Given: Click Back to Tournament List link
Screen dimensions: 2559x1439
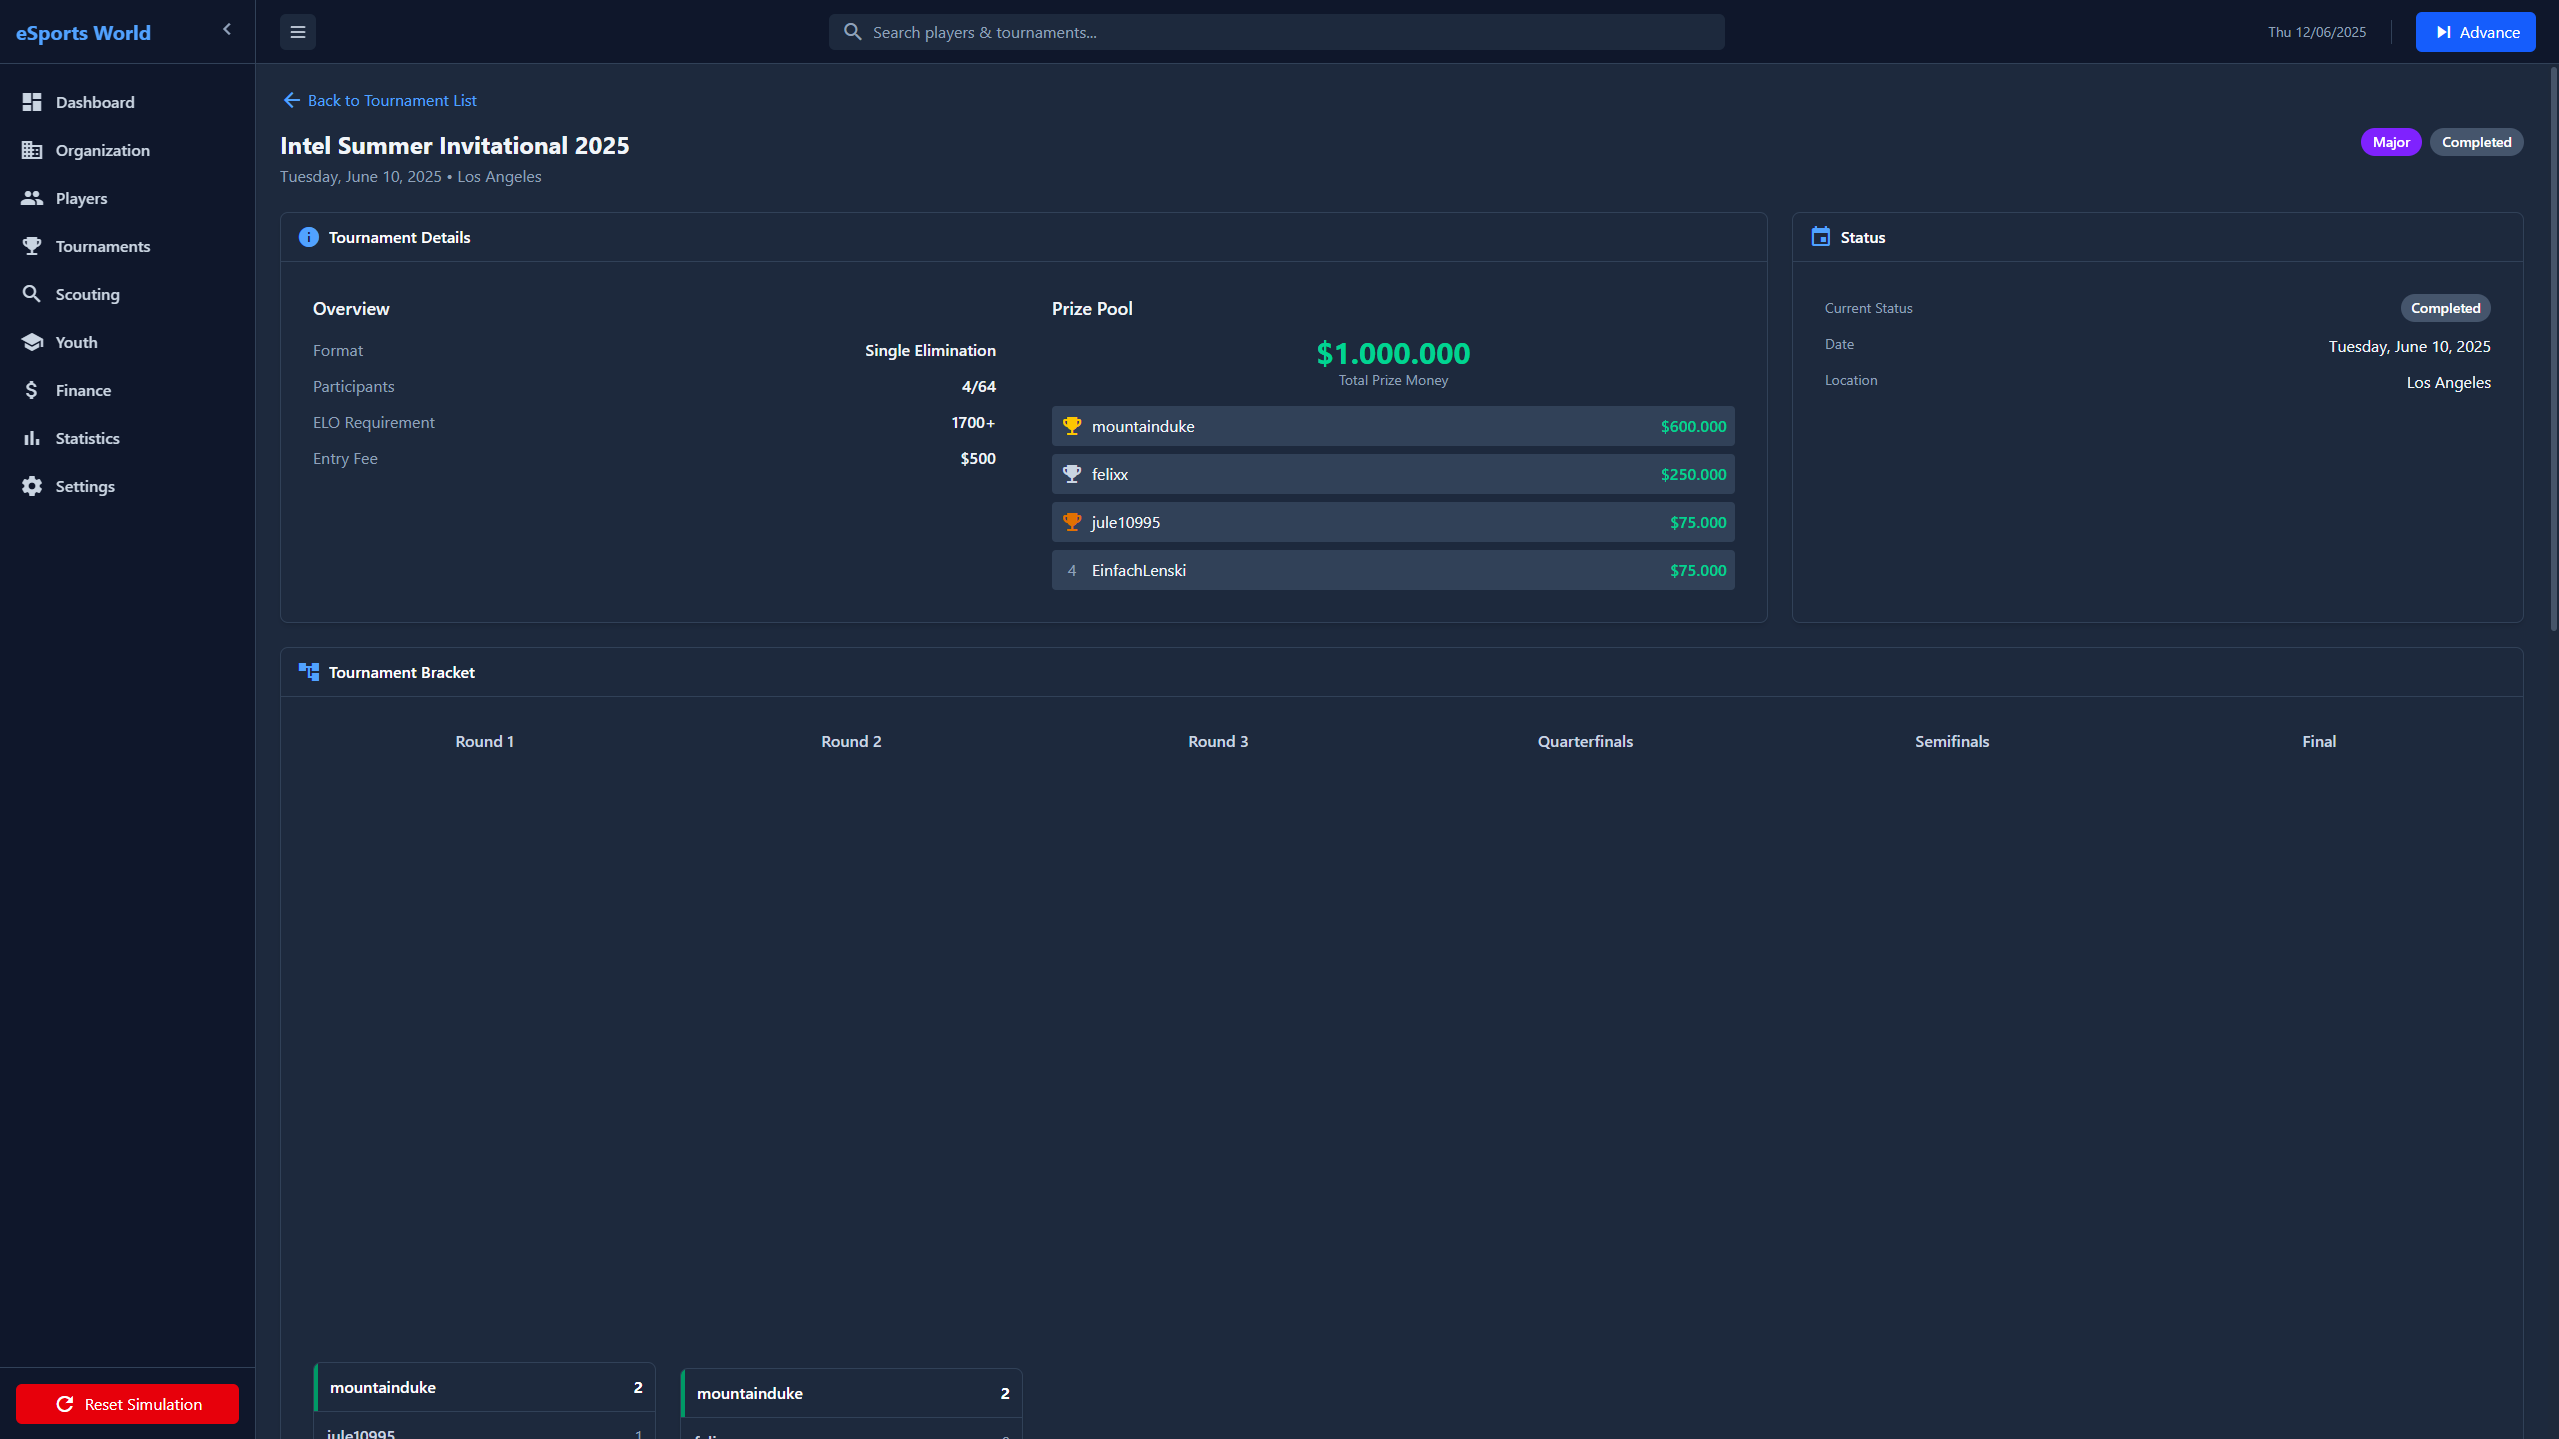Looking at the screenshot, I should [380, 100].
